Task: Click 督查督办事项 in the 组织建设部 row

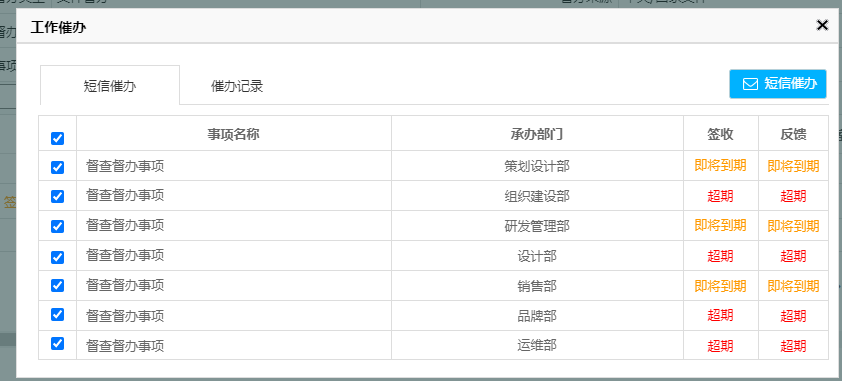Action: pos(125,195)
